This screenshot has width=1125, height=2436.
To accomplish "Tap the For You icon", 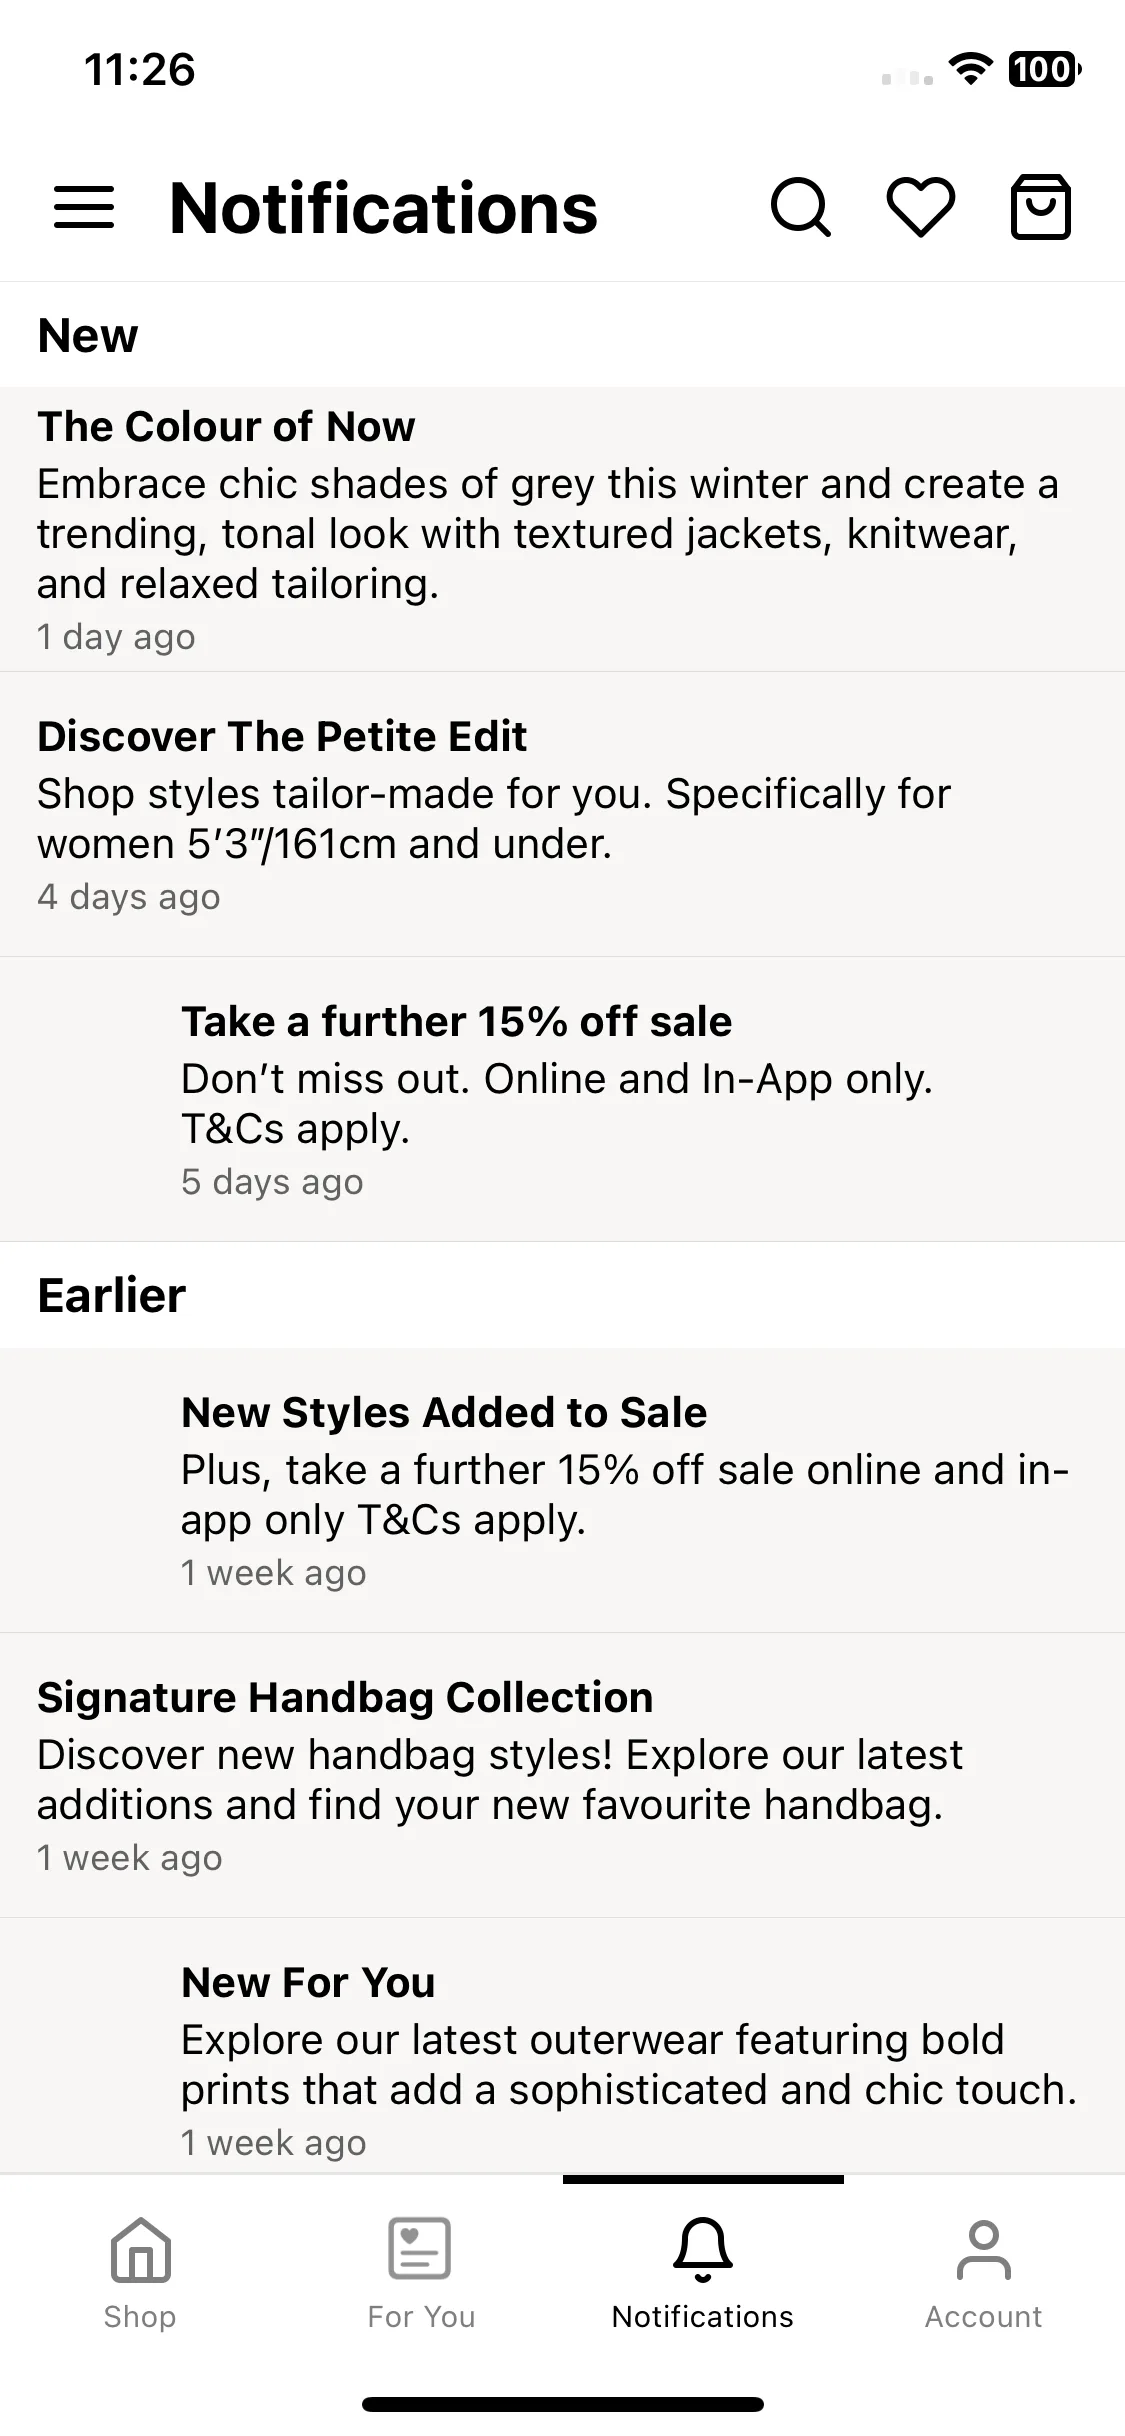I will pos(420,2248).
